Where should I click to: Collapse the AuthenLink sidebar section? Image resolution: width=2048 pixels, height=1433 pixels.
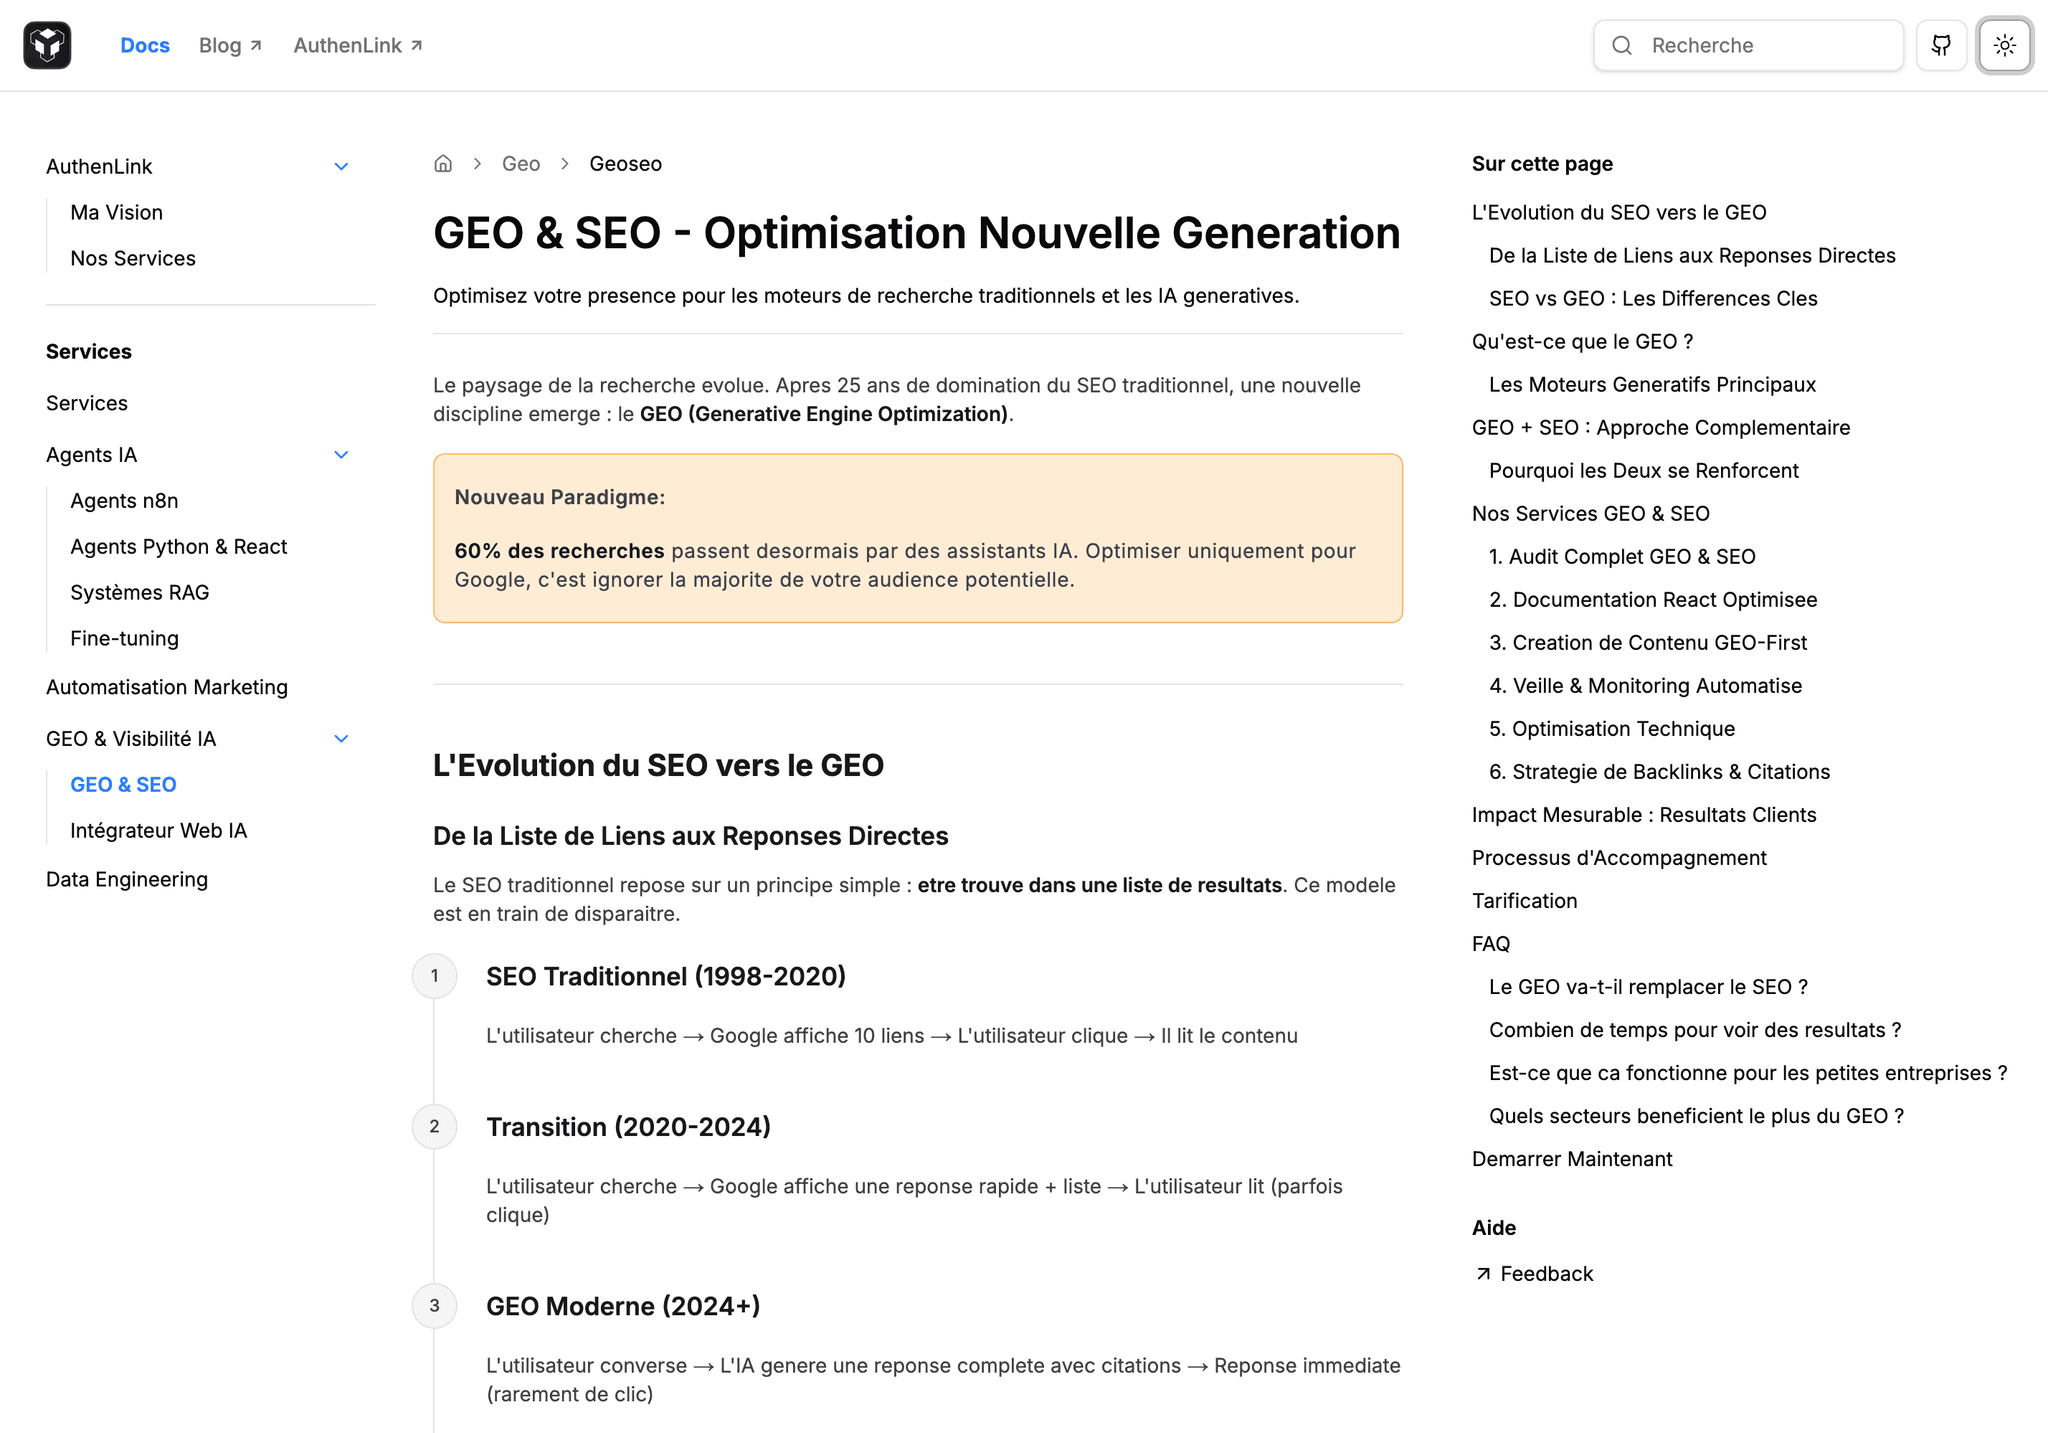[341, 167]
